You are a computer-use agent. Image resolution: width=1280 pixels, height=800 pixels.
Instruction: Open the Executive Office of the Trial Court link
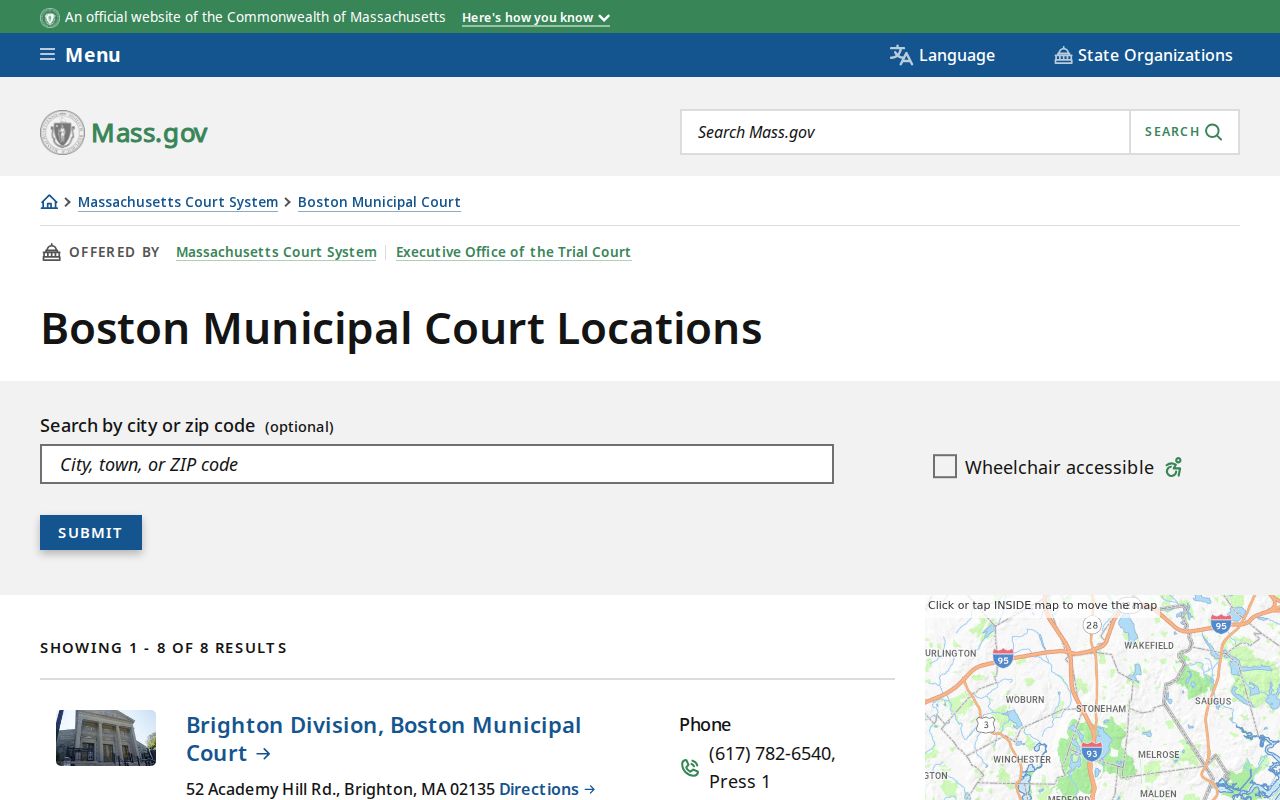click(513, 252)
